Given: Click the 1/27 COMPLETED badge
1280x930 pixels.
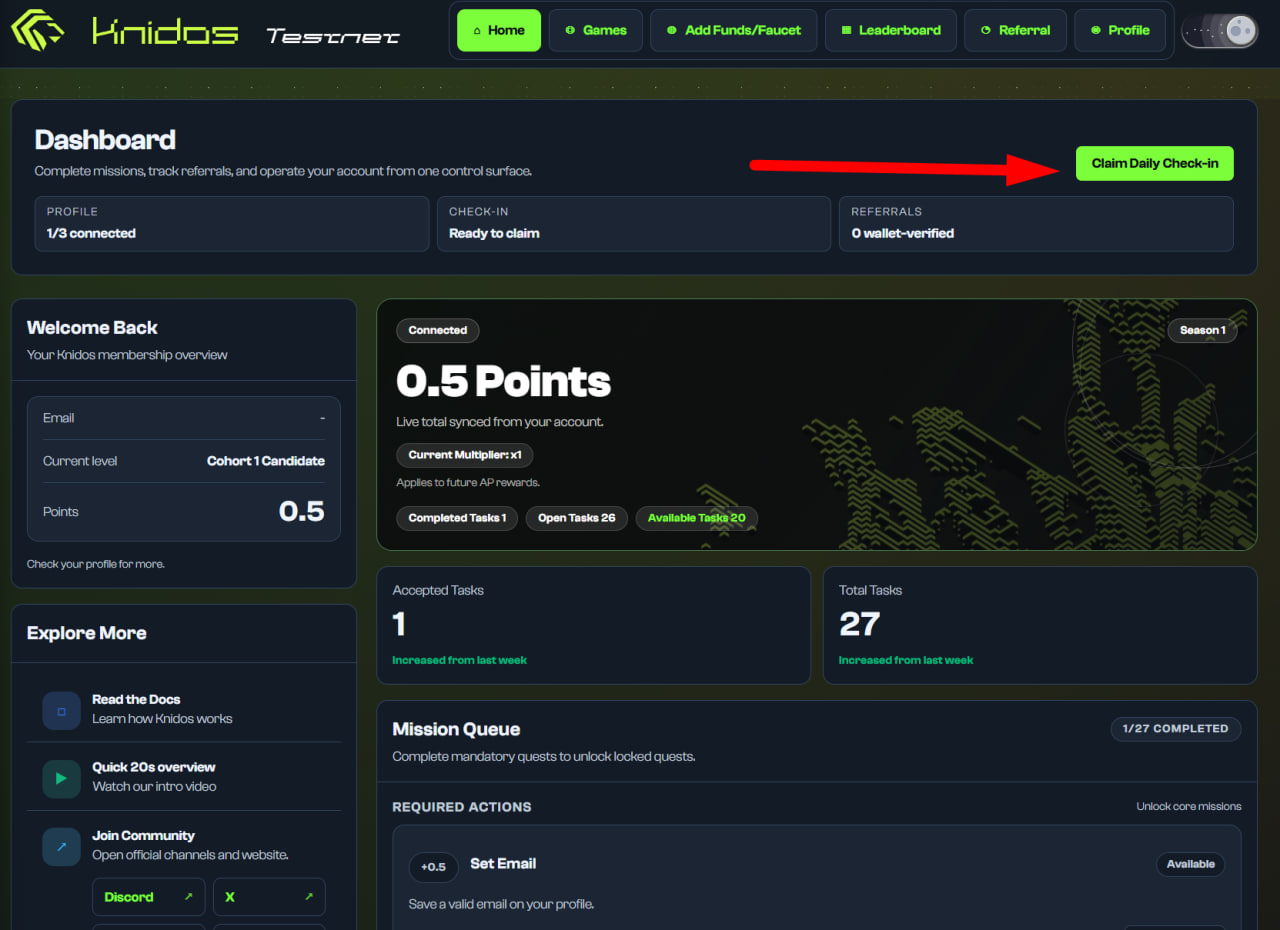Looking at the screenshot, I should (1176, 728).
